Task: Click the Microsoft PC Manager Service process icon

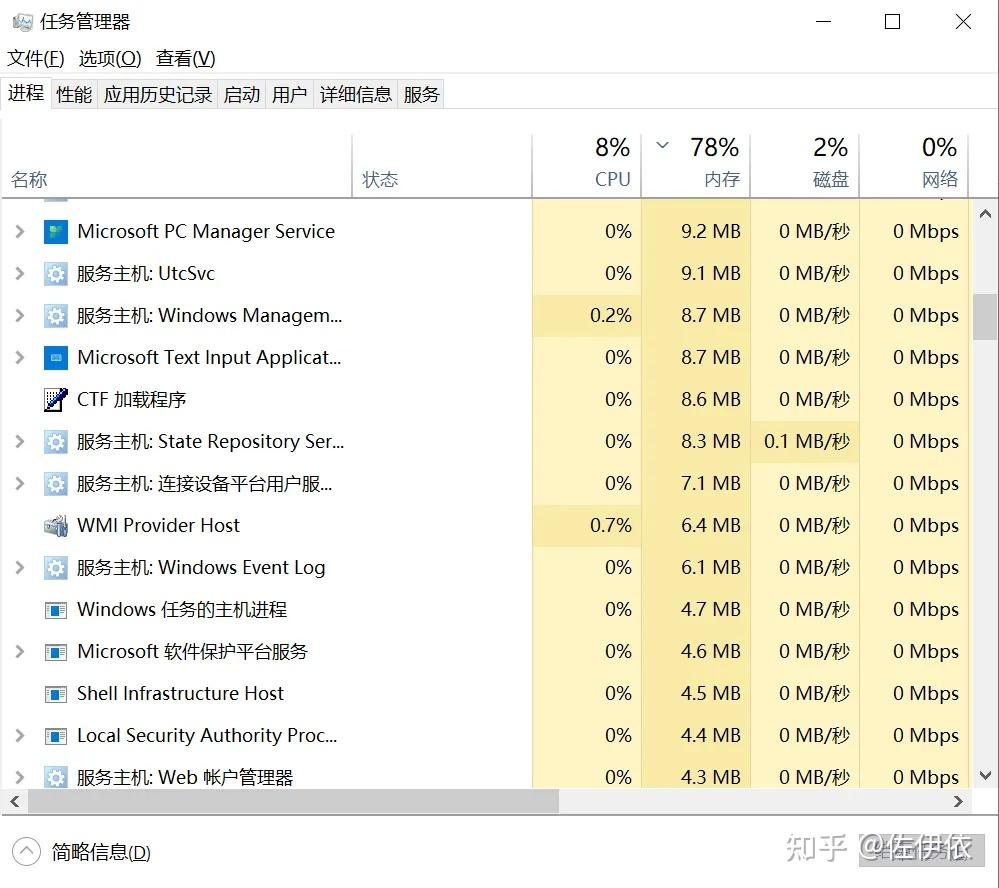Action: click(56, 231)
